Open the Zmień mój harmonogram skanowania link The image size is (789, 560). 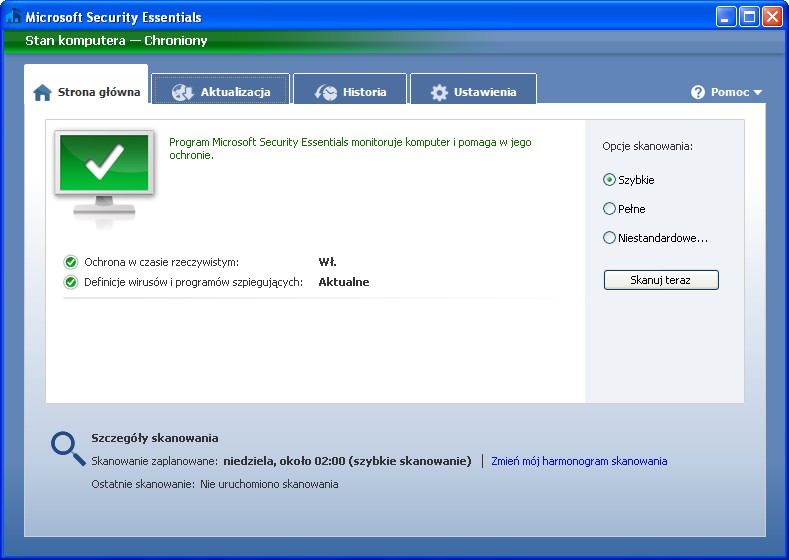[x=579, y=461]
